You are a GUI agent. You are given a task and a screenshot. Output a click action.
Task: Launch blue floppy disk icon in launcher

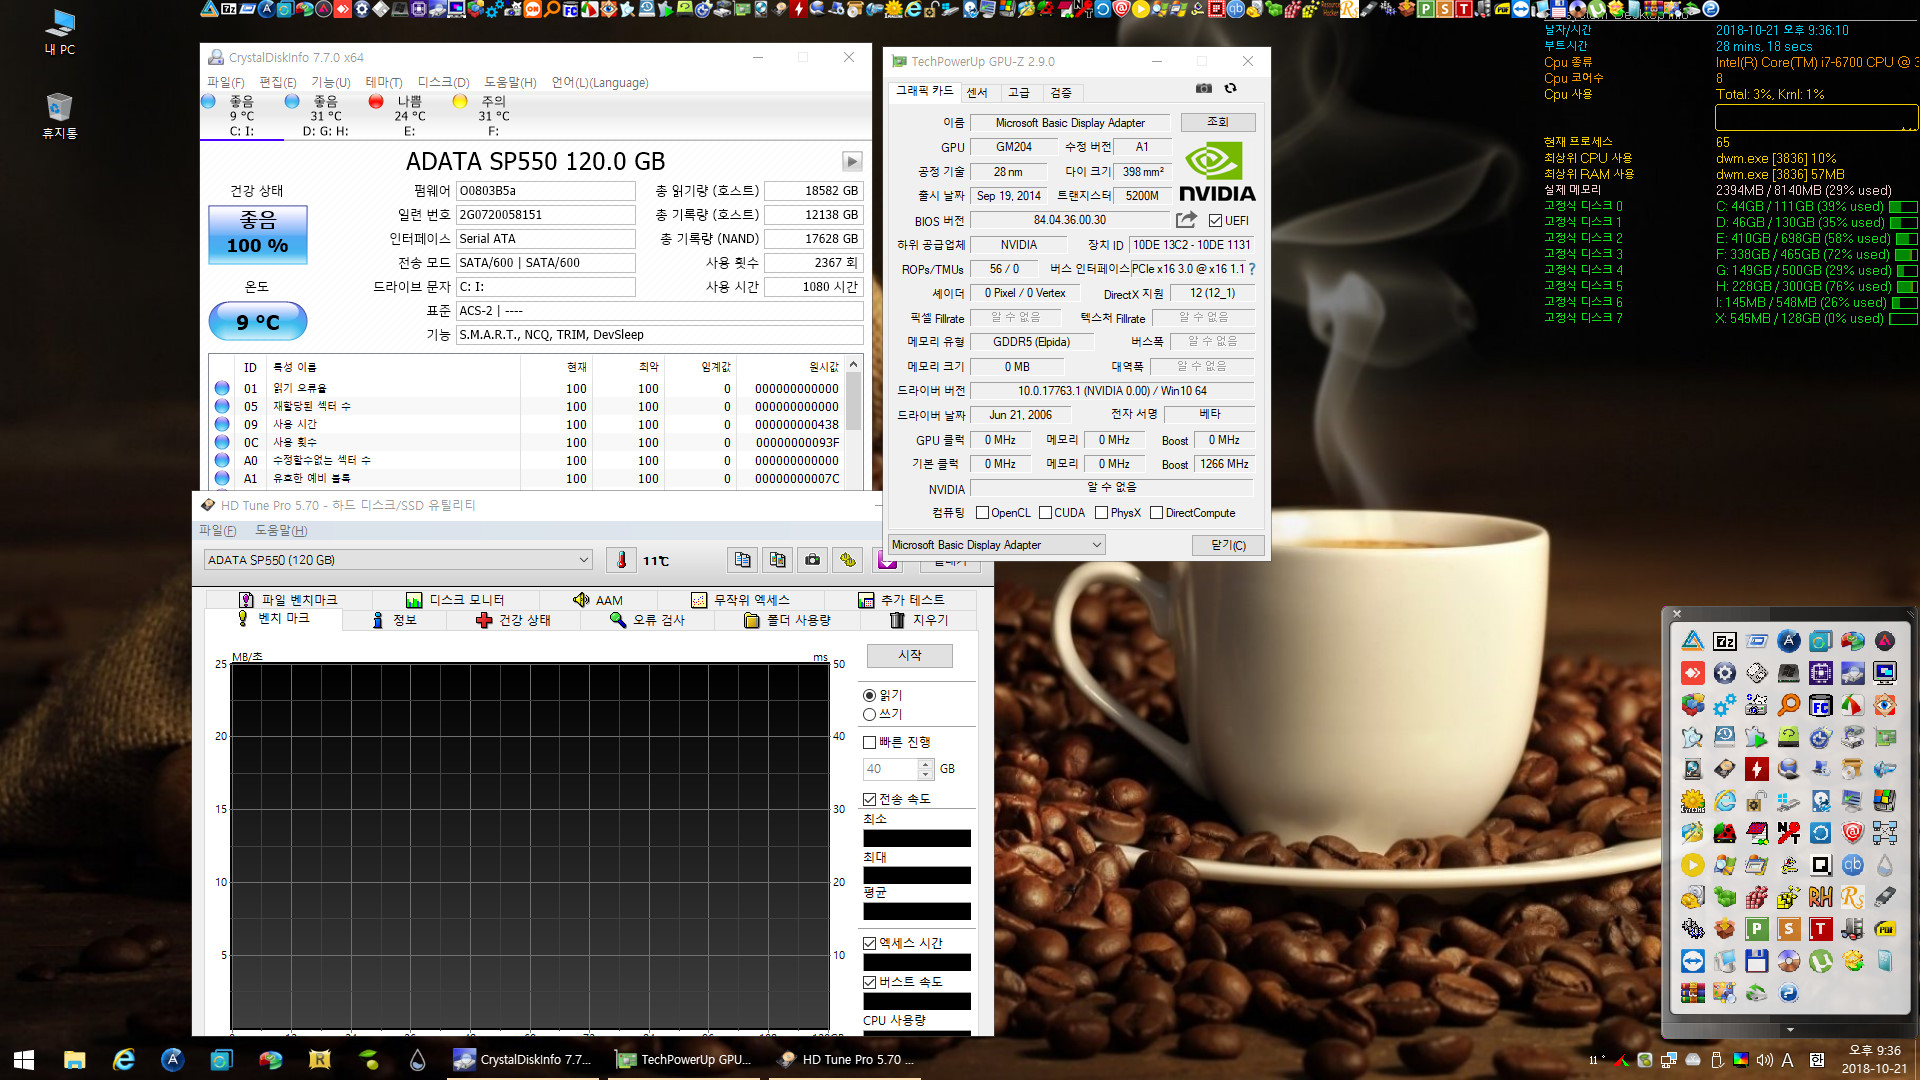[x=1757, y=962]
